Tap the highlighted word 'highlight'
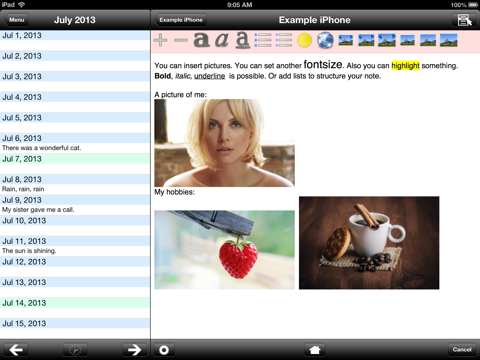The width and height of the screenshot is (480, 360). pyautogui.click(x=405, y=66)
